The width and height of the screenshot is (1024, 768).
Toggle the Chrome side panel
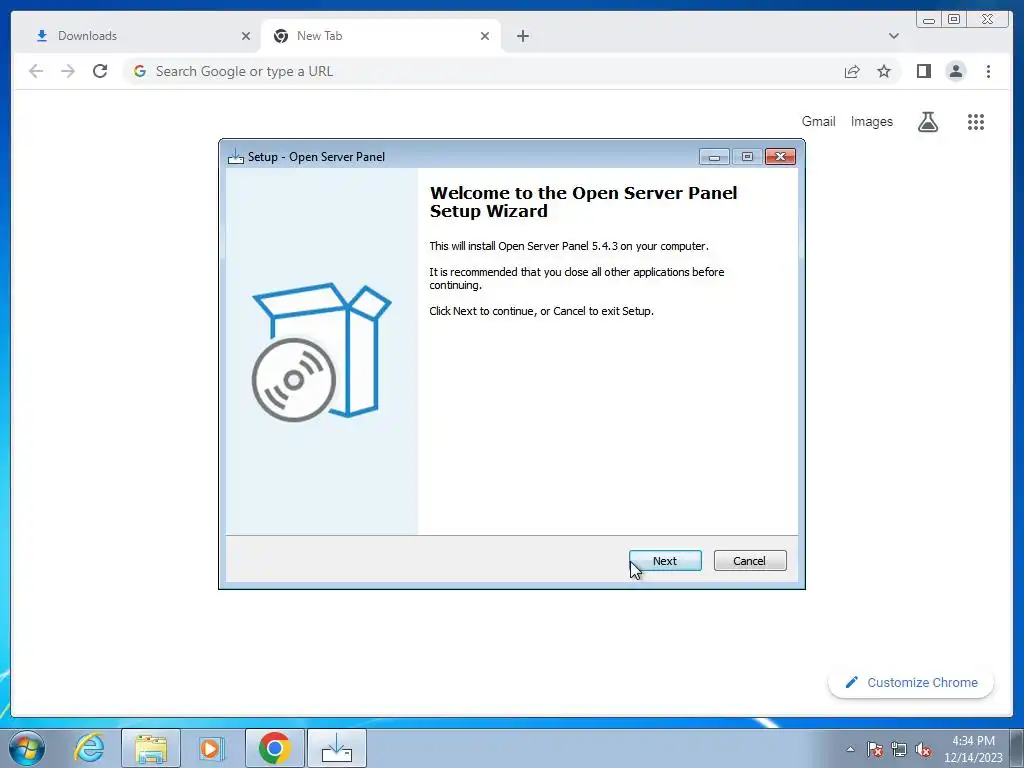pyautogui.click(x=923, y=71)
